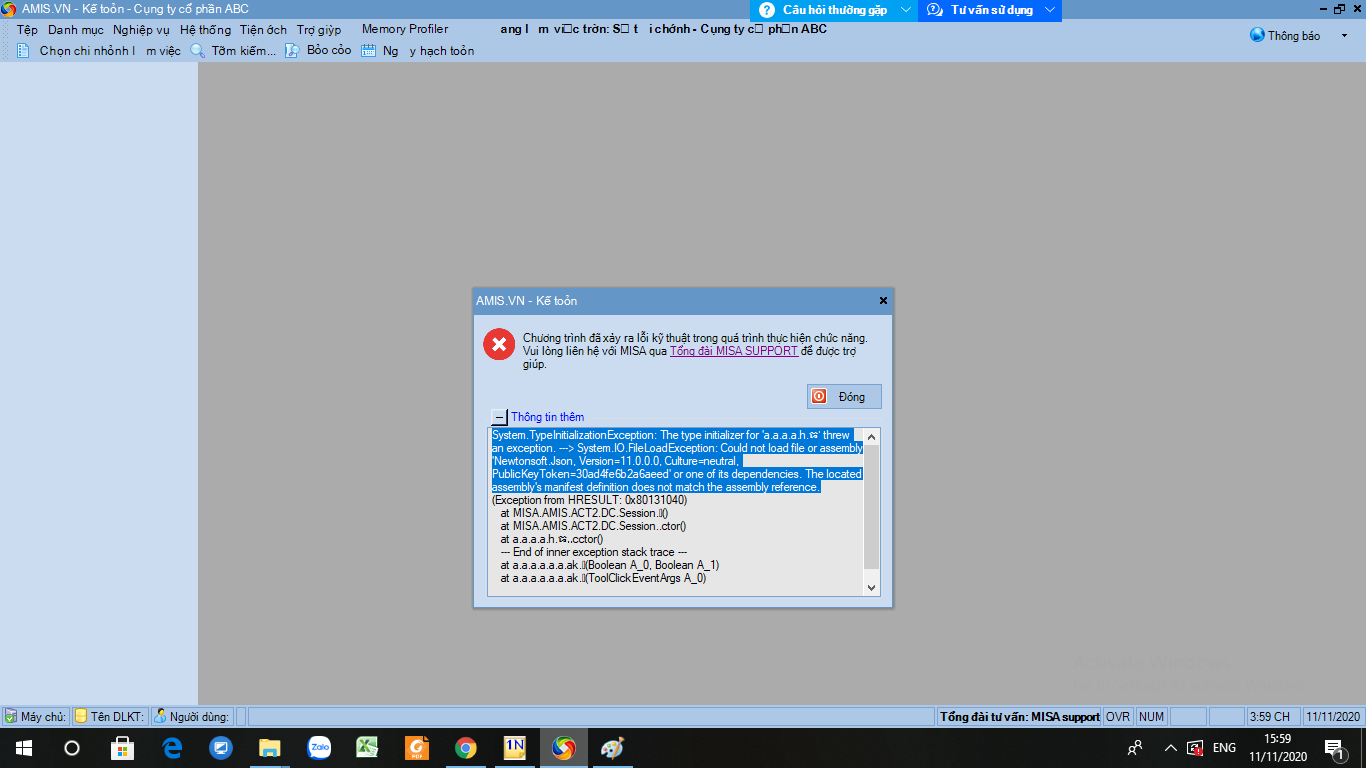Open the Tệp menu
Viewport: 1366px width, 768px height.
(27, 30)
